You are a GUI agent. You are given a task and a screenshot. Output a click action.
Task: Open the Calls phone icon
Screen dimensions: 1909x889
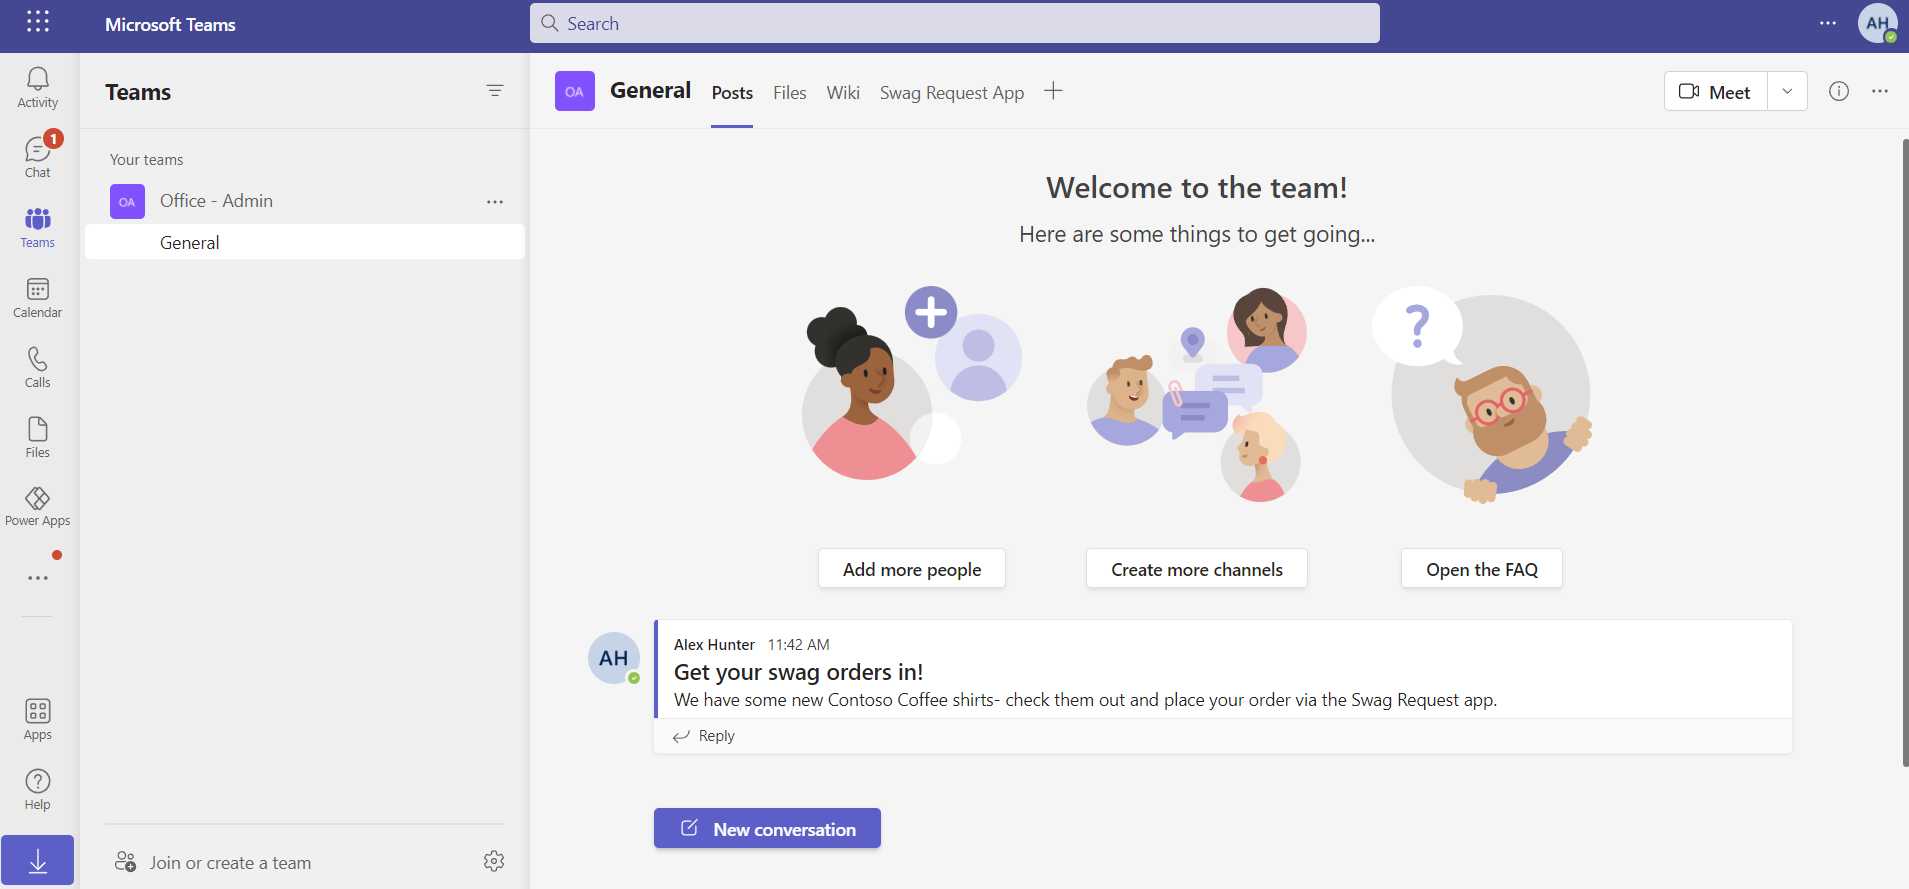38,368
